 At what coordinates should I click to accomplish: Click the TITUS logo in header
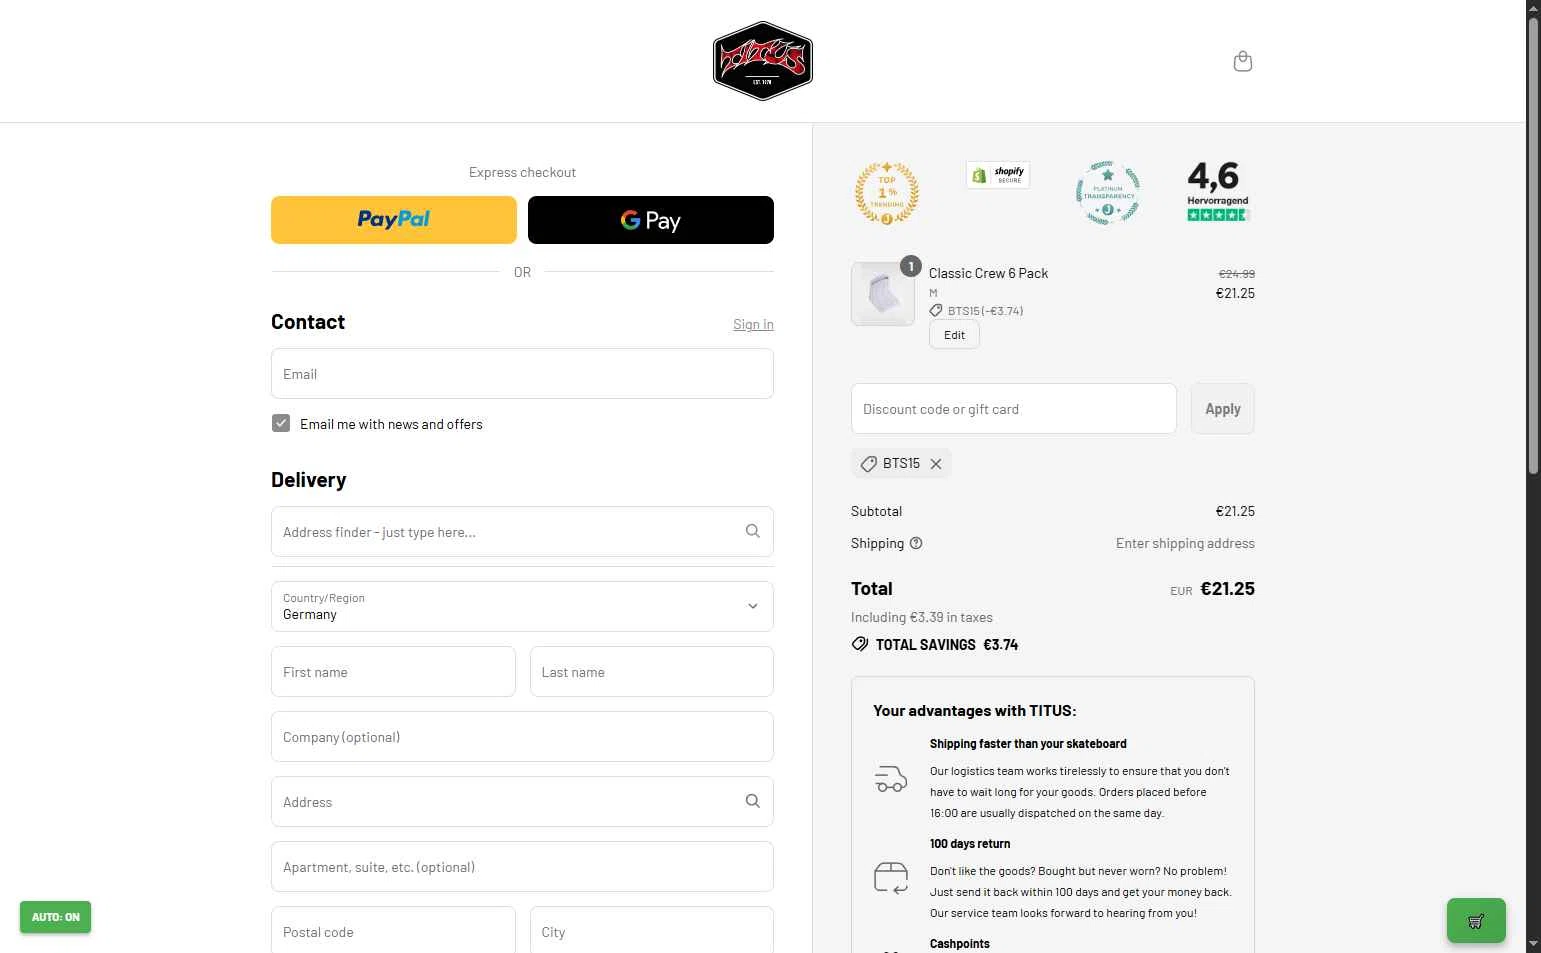click(762, 61)
